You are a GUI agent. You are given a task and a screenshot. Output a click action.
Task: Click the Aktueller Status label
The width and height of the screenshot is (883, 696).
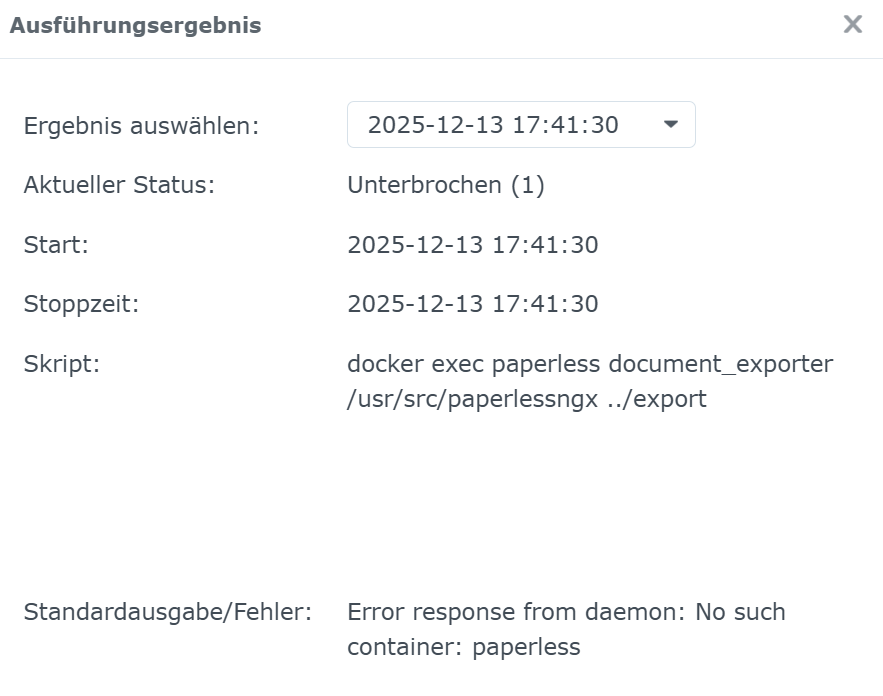click(119, 185)
